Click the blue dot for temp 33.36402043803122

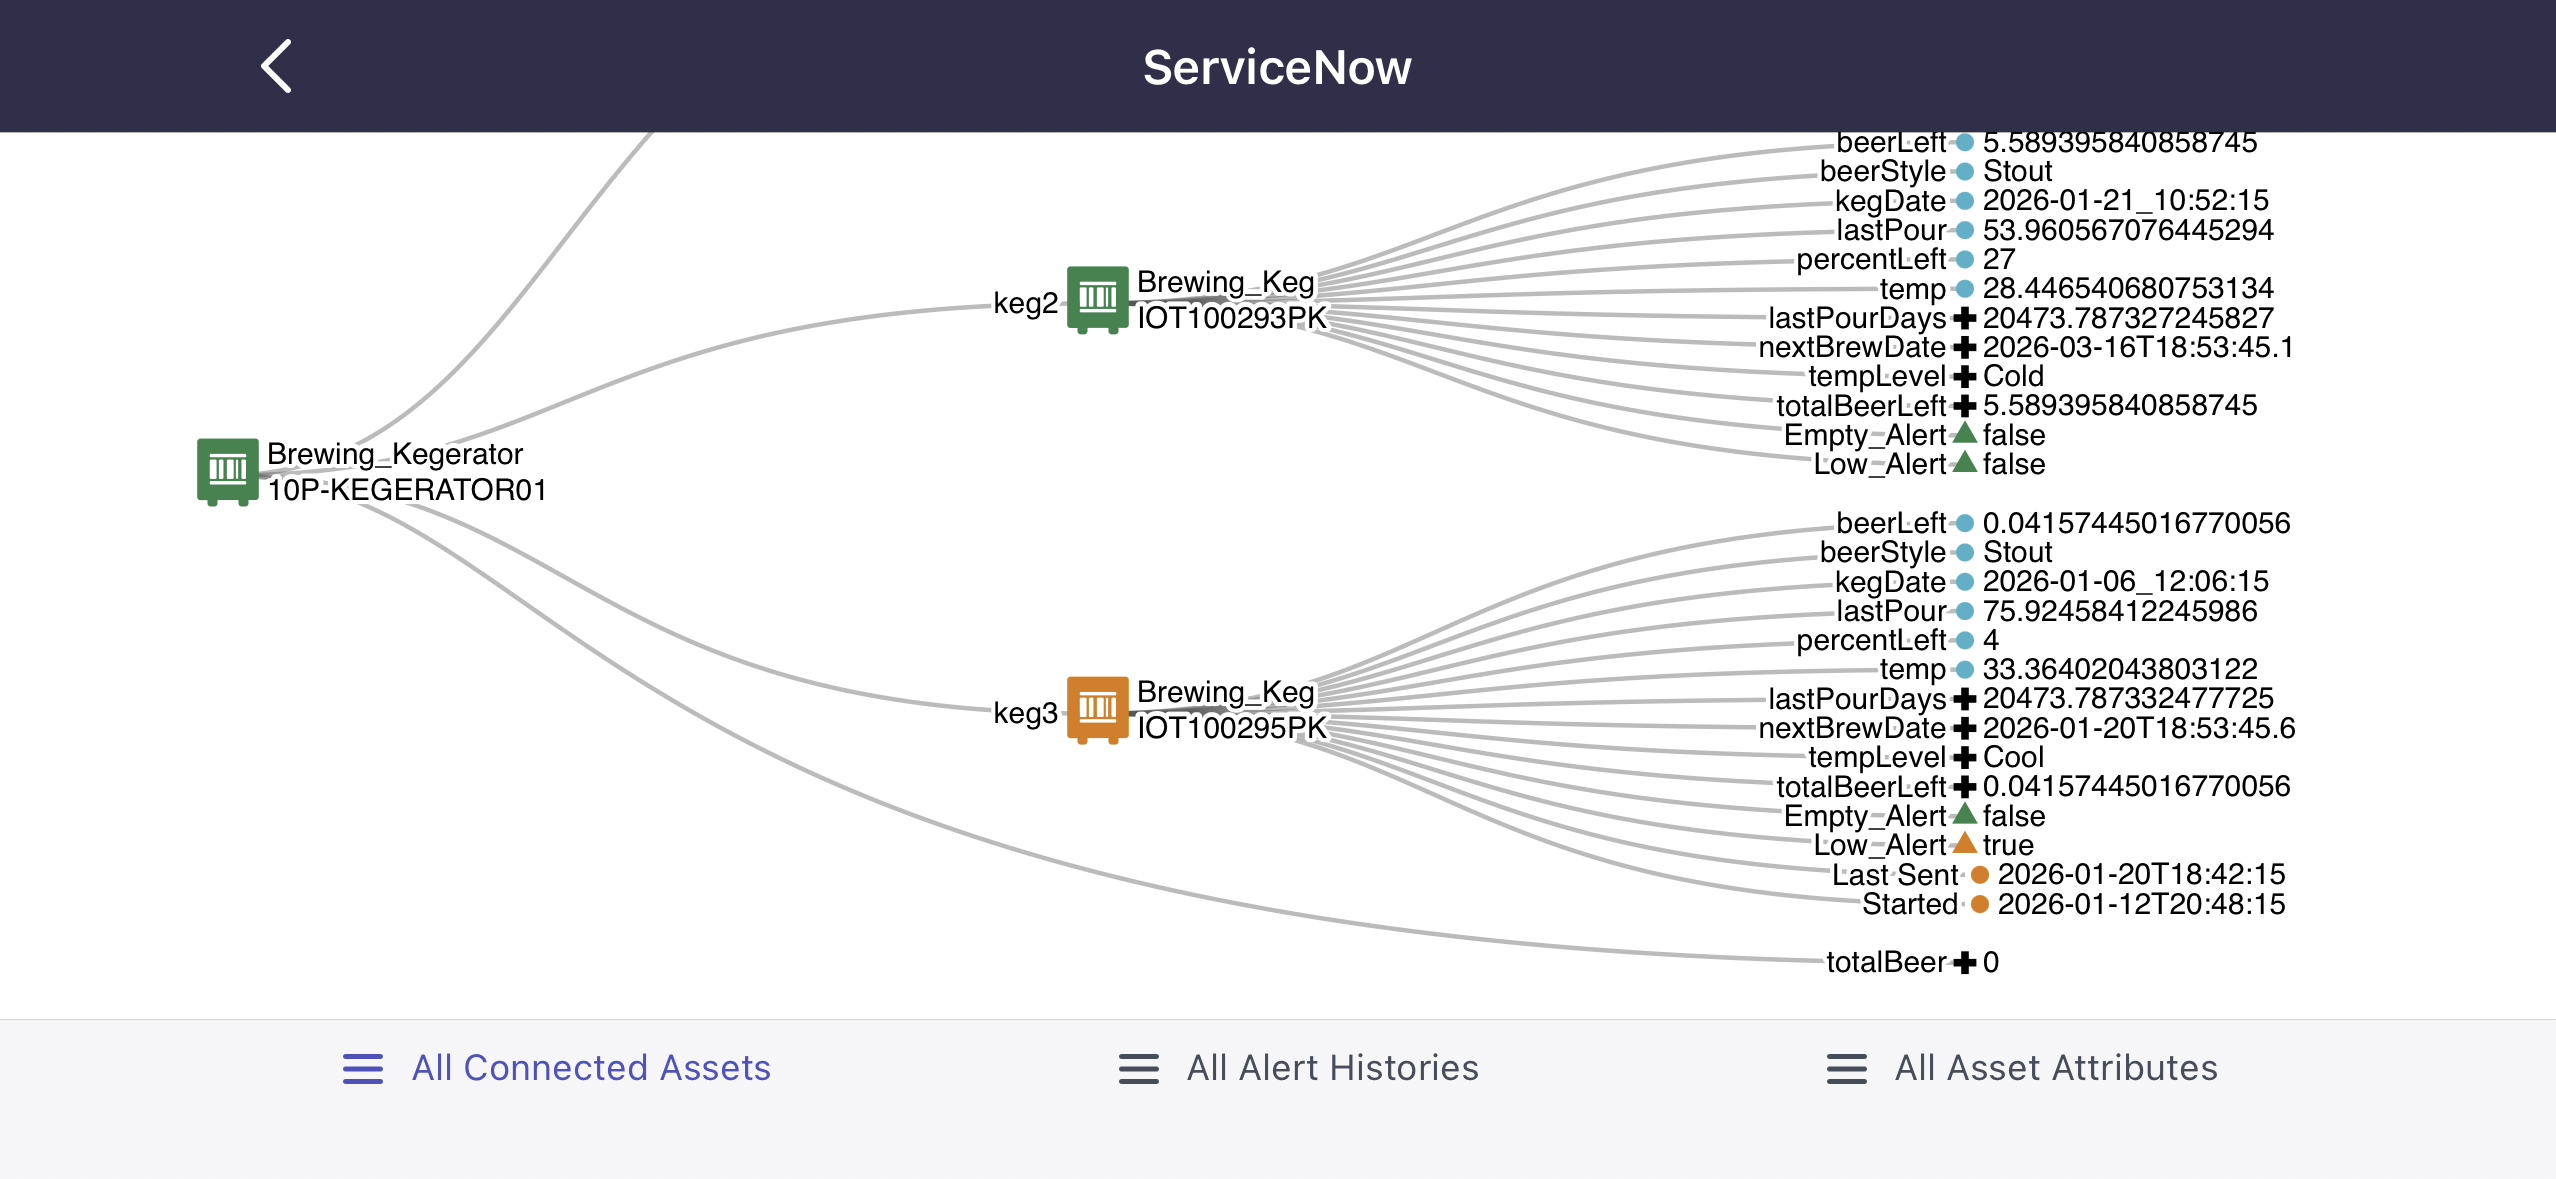point(1965,669)
